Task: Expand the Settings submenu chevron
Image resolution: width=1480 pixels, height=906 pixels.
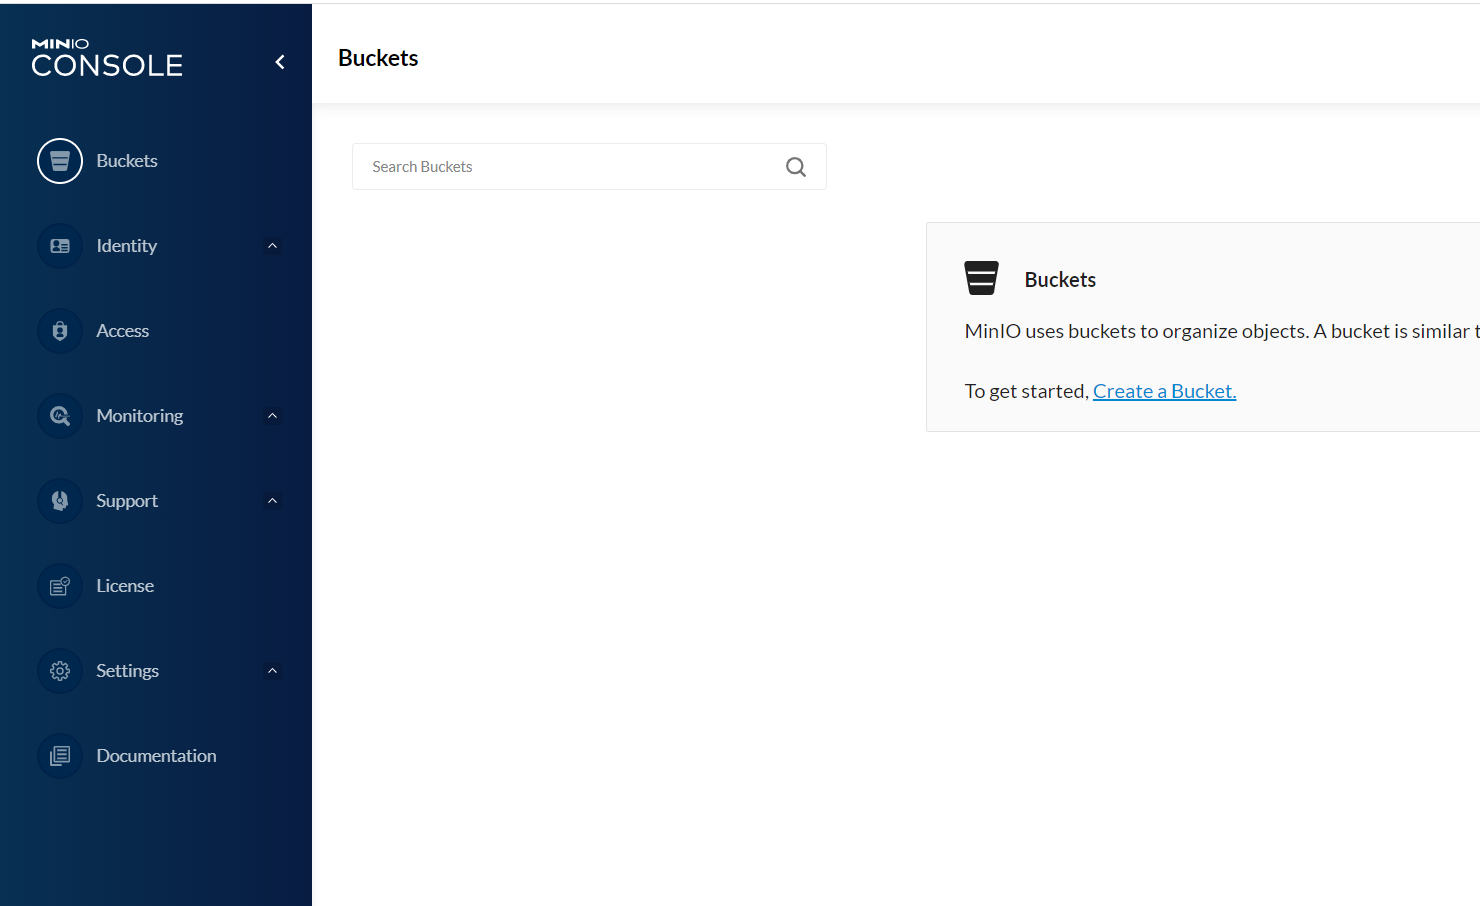Action: (272, 671)
